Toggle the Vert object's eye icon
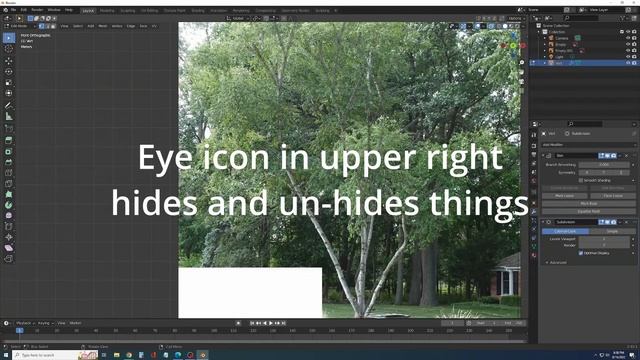640x360 pixels. (628, 63)
